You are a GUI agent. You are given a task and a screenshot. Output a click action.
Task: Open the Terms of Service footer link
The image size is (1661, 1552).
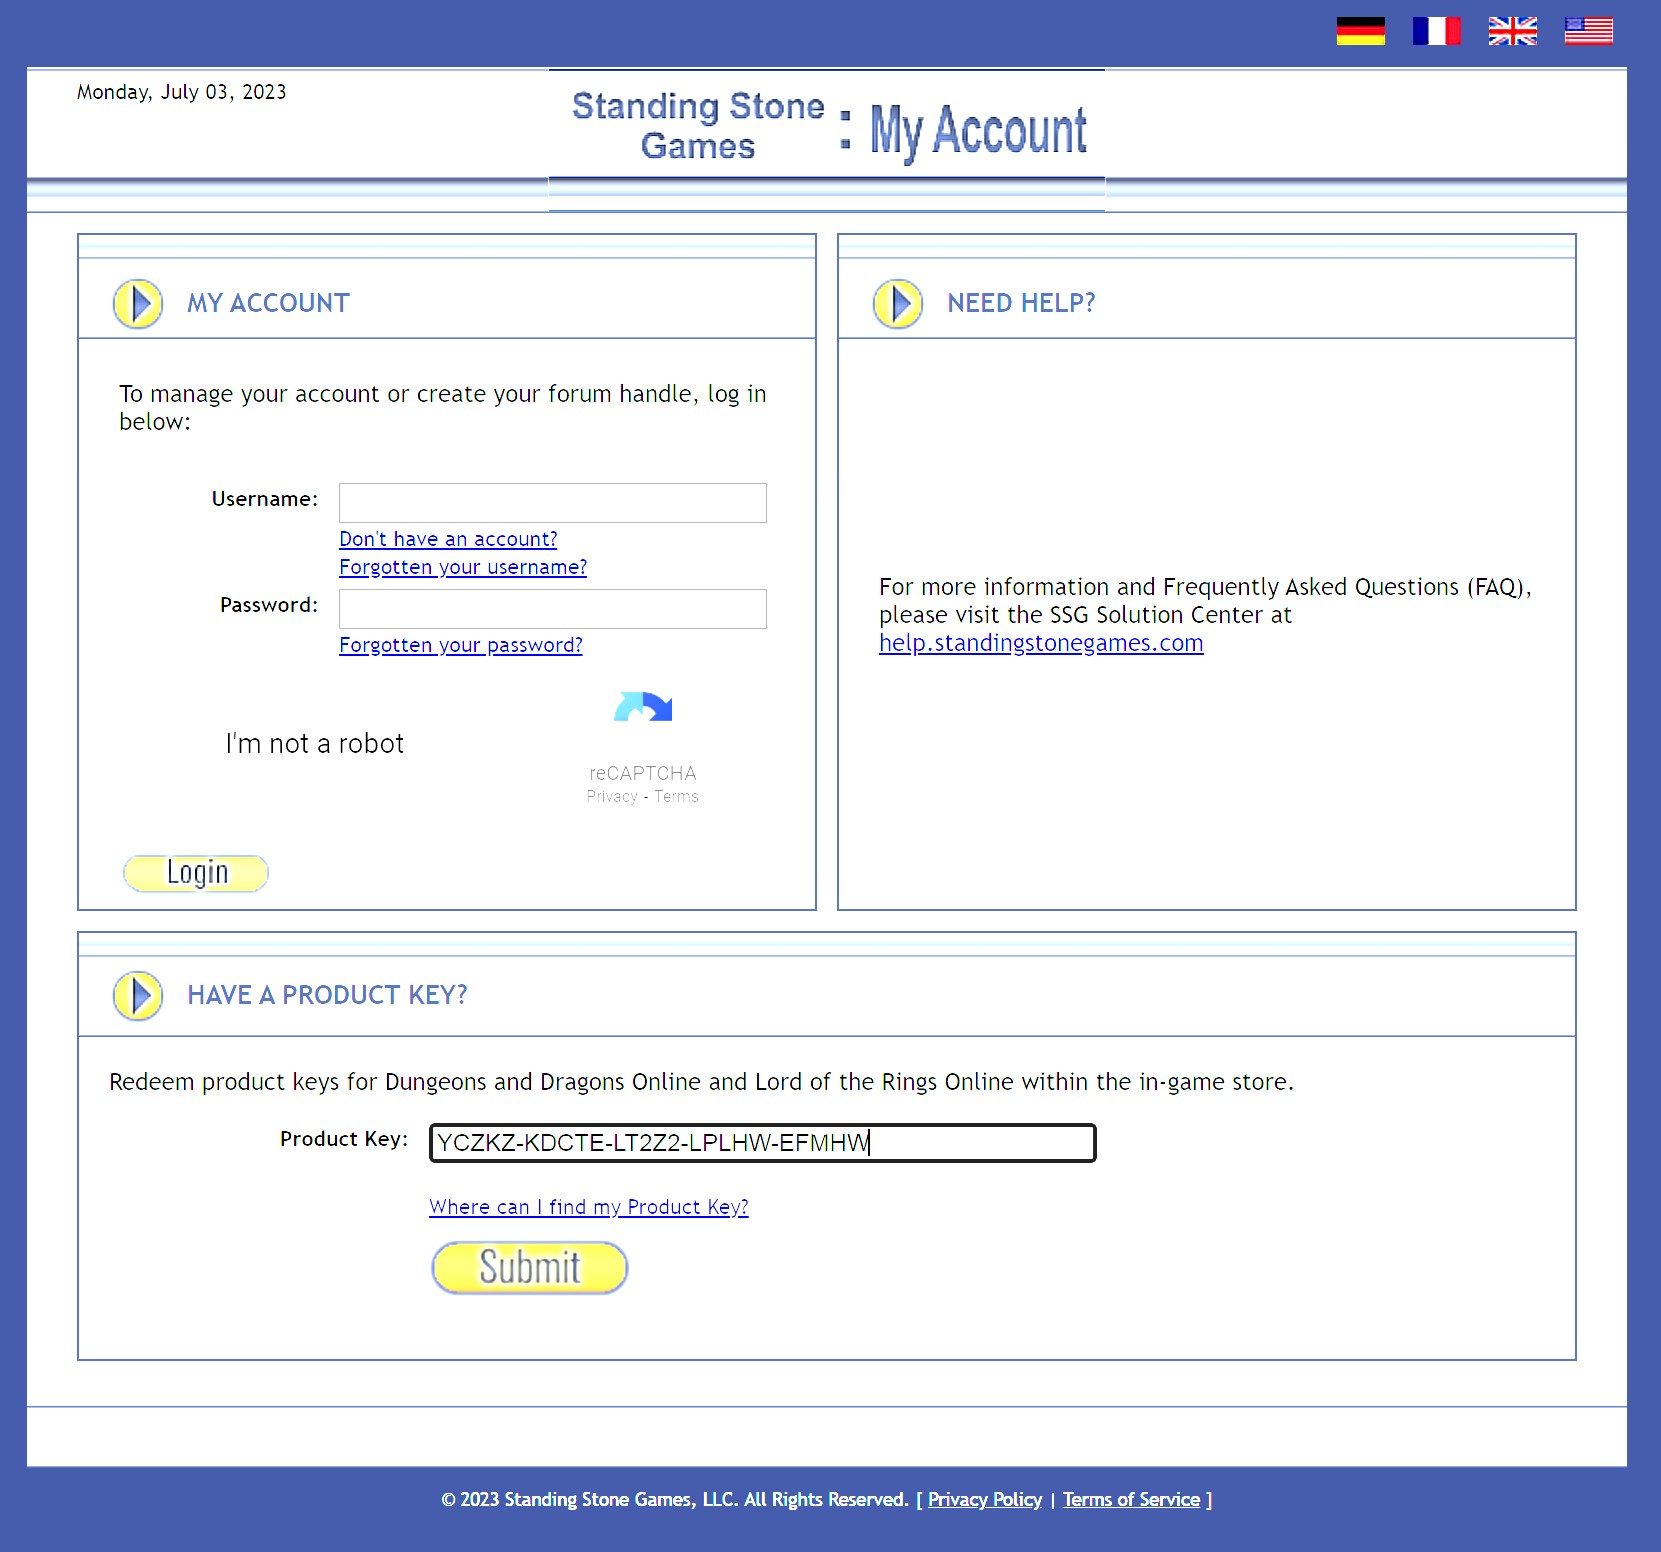[x=1131, y=1499]
